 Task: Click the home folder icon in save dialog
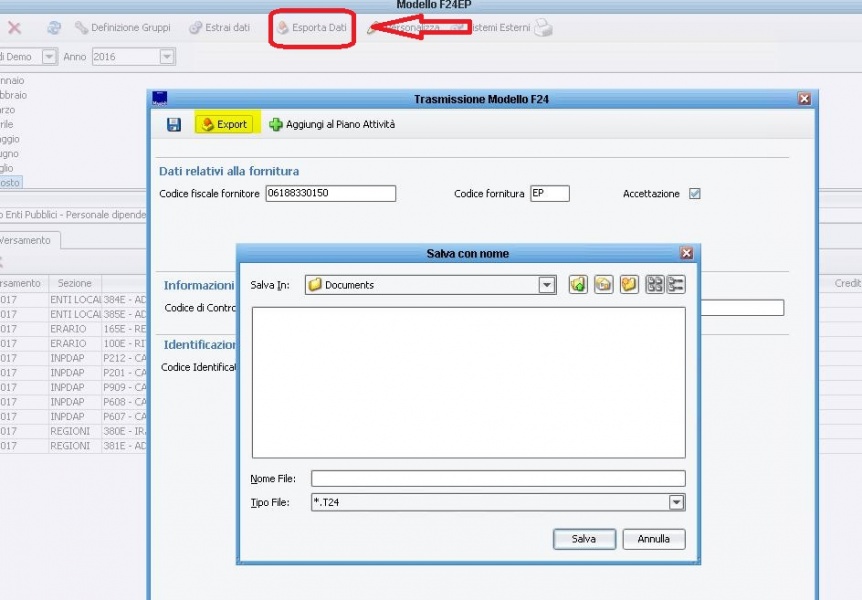[603, 284]
